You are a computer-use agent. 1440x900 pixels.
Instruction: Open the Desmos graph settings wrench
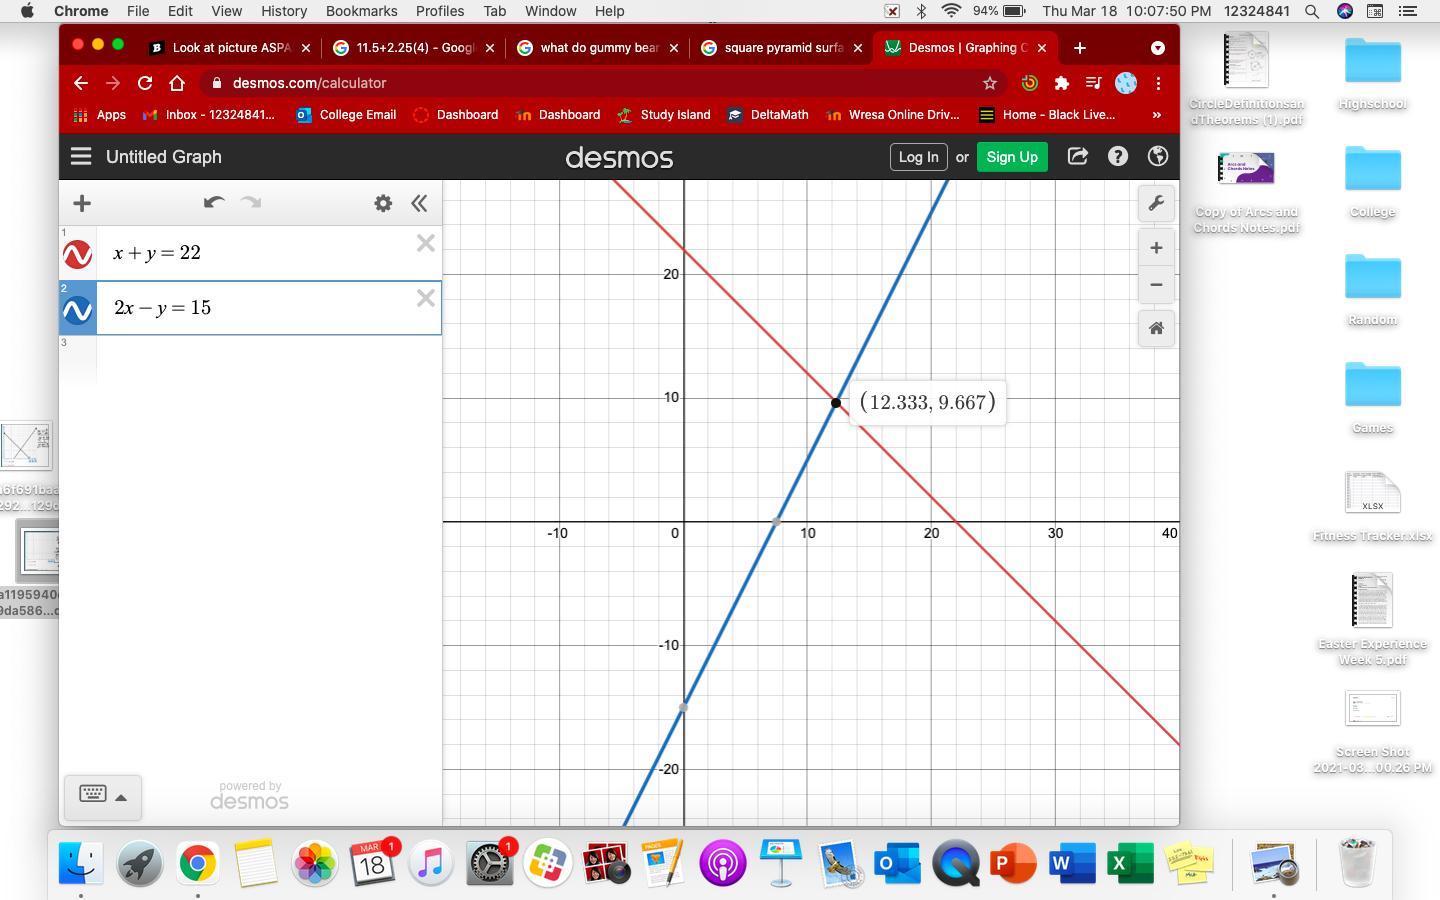point(1156,204)
